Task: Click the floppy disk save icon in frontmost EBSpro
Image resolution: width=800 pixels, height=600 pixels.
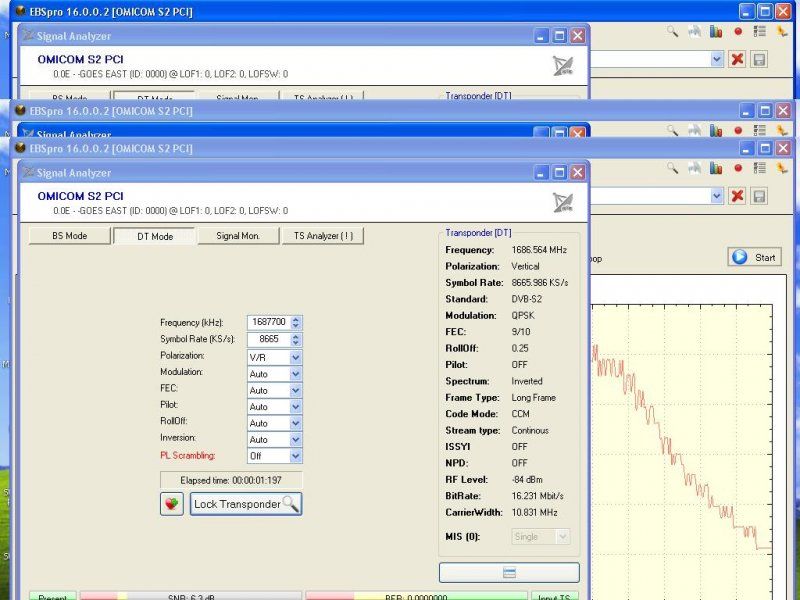Action: pos(759,197)
